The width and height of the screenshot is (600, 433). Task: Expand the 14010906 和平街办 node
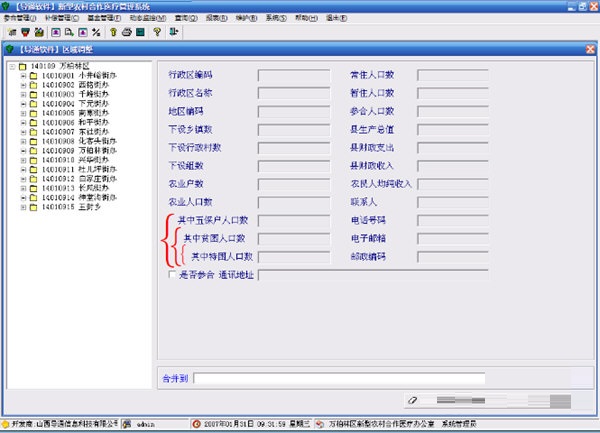point(23,123)
